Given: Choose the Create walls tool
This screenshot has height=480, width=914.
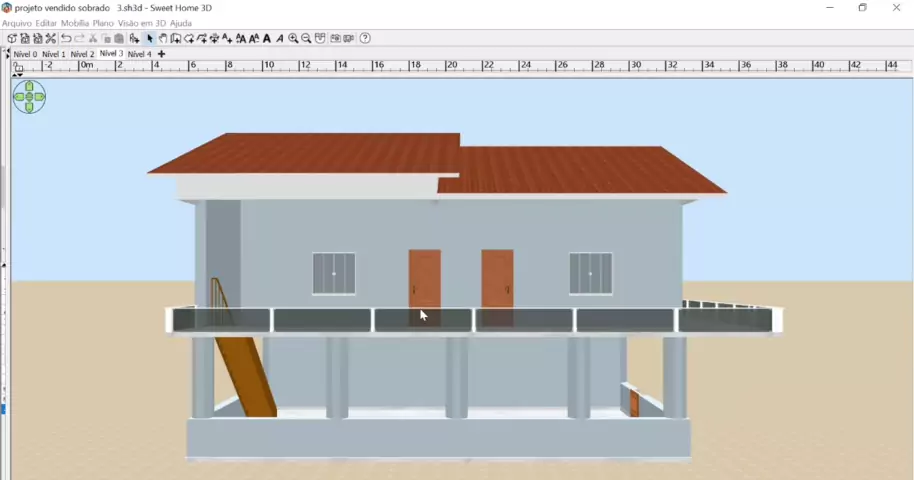Looking at the screenshot, I should pyautogui.click(x=176, y=39).
